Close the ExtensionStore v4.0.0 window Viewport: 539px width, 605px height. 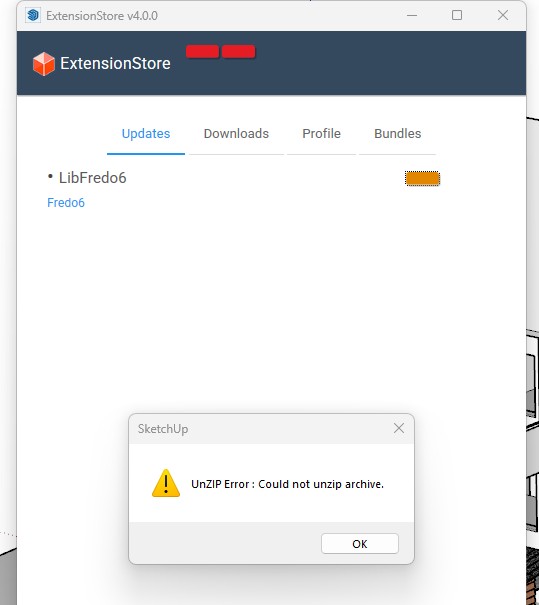(502, 15)
